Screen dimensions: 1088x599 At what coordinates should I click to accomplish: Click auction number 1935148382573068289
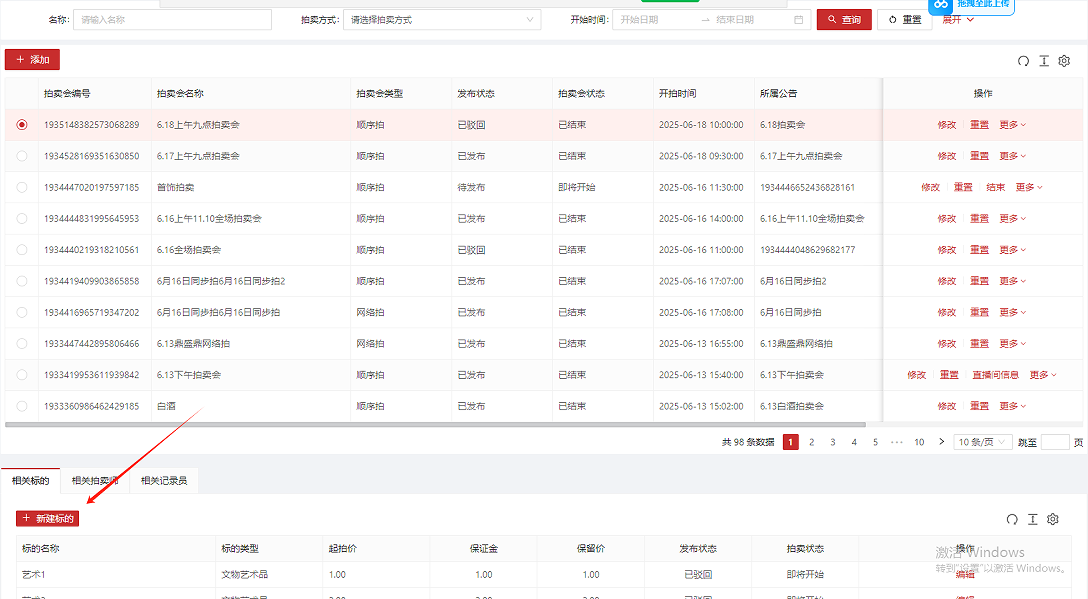[x=92, y=125]
